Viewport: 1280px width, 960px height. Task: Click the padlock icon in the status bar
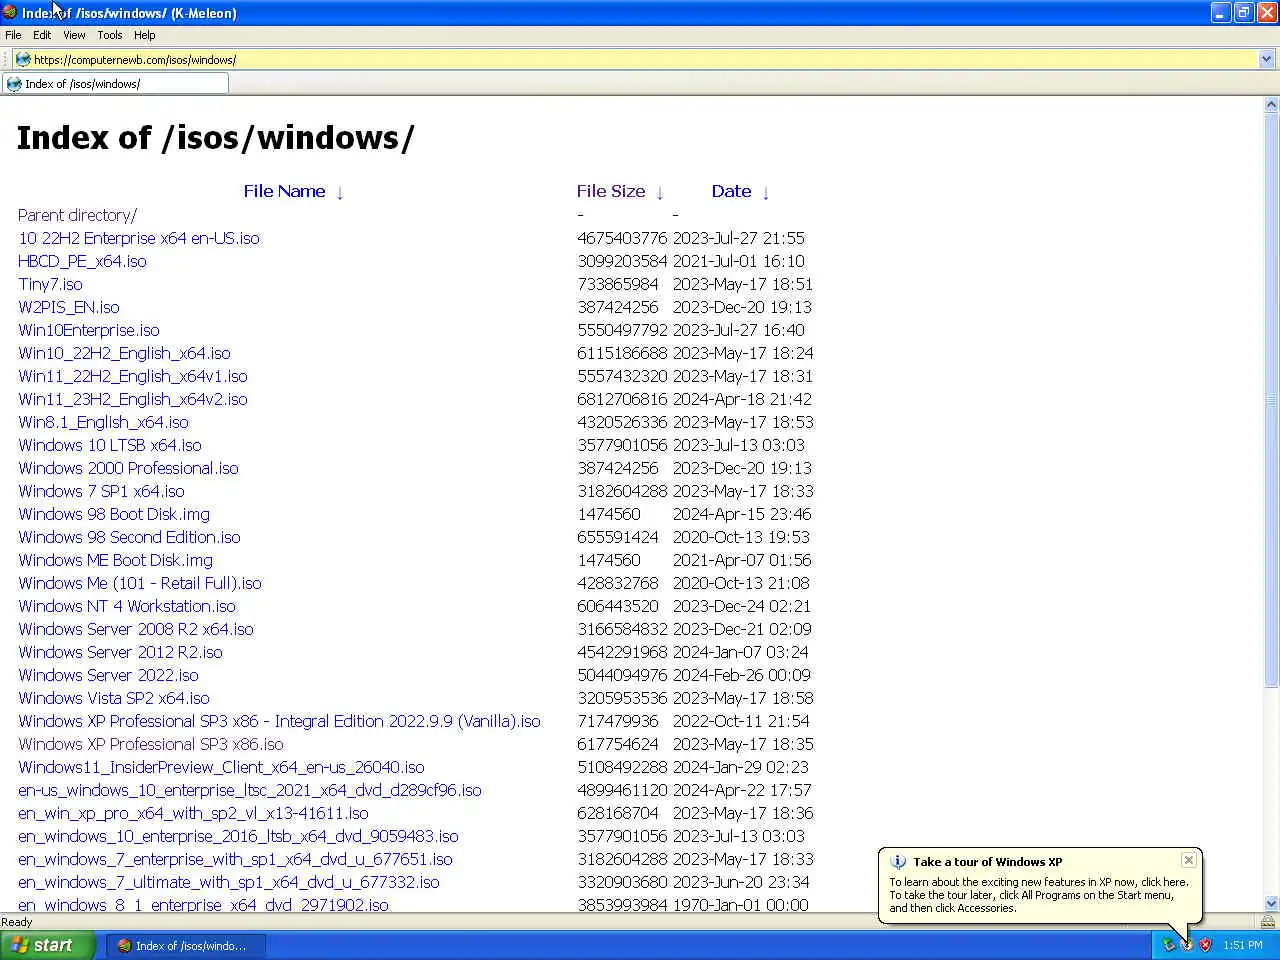(1268, 922)
